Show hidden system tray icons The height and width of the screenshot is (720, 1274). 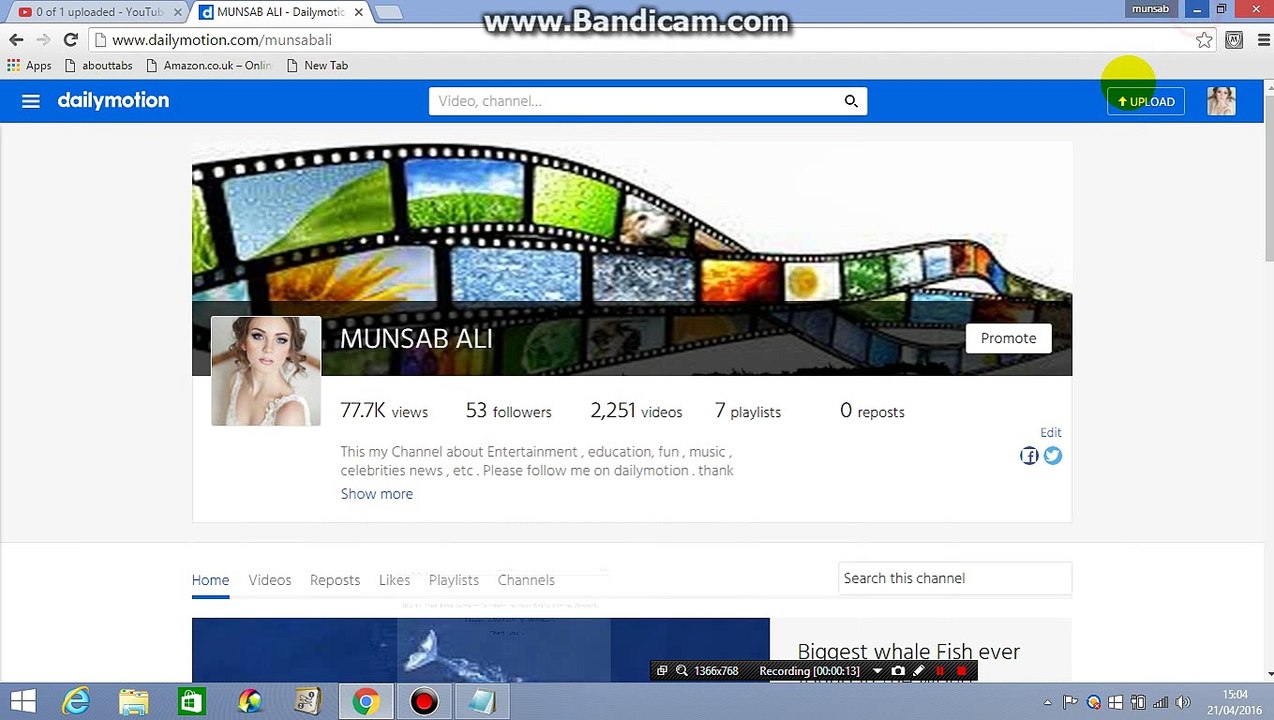pos(1047,702)
